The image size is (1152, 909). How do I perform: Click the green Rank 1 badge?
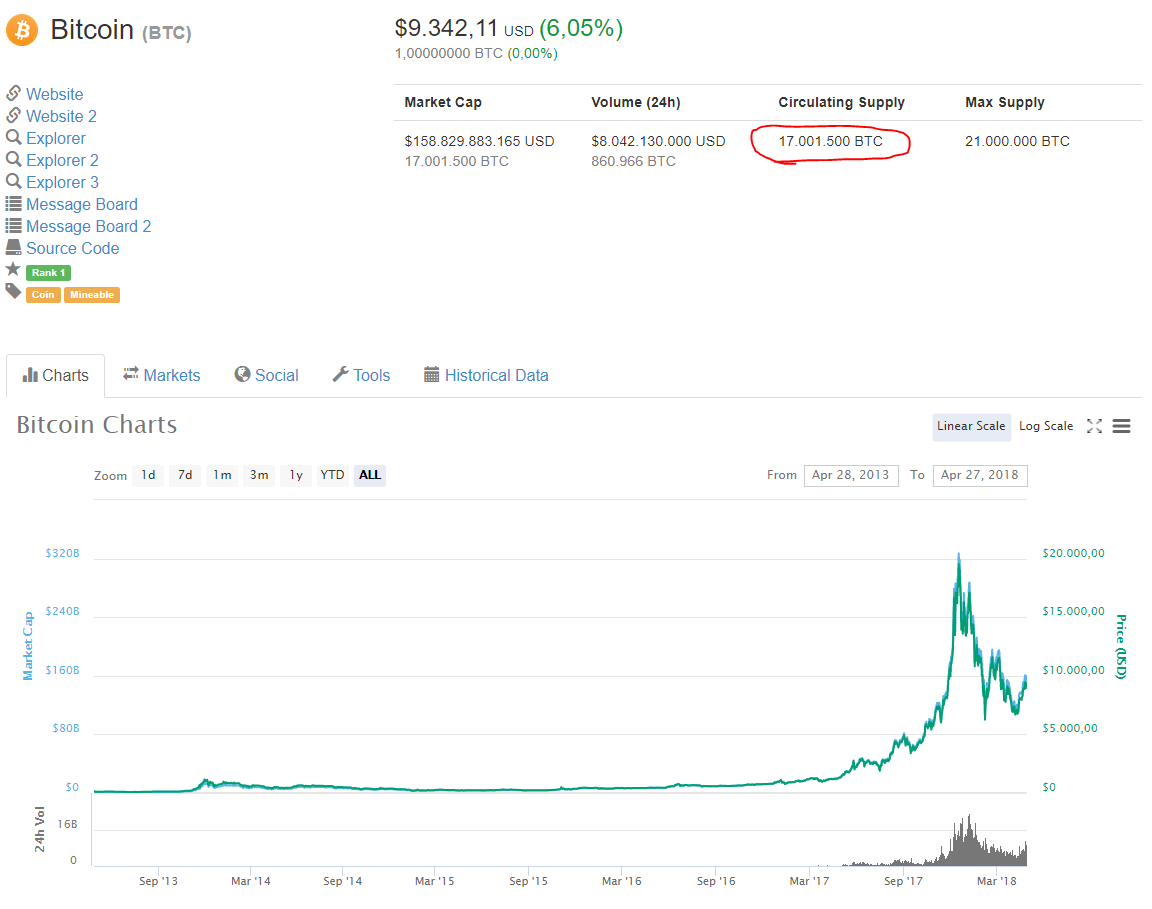coord(48,273)
